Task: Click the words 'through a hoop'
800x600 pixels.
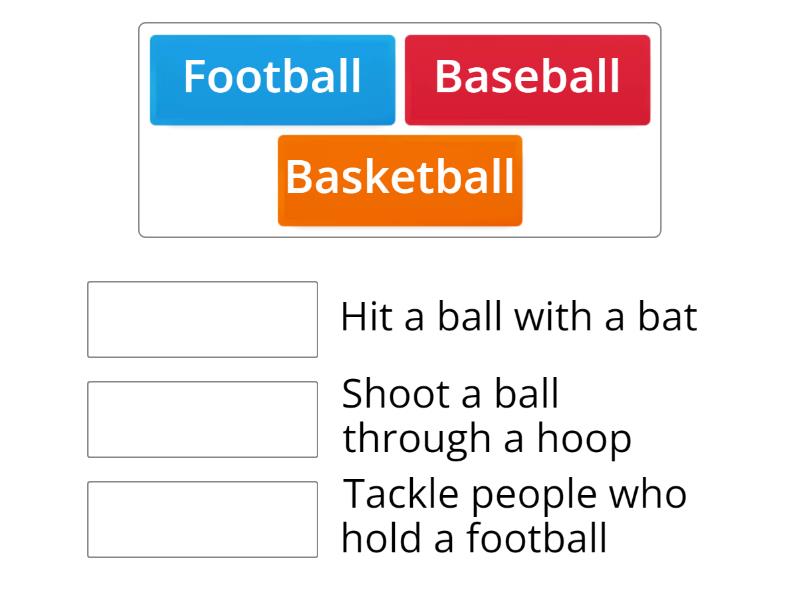Action: [487, 439]
